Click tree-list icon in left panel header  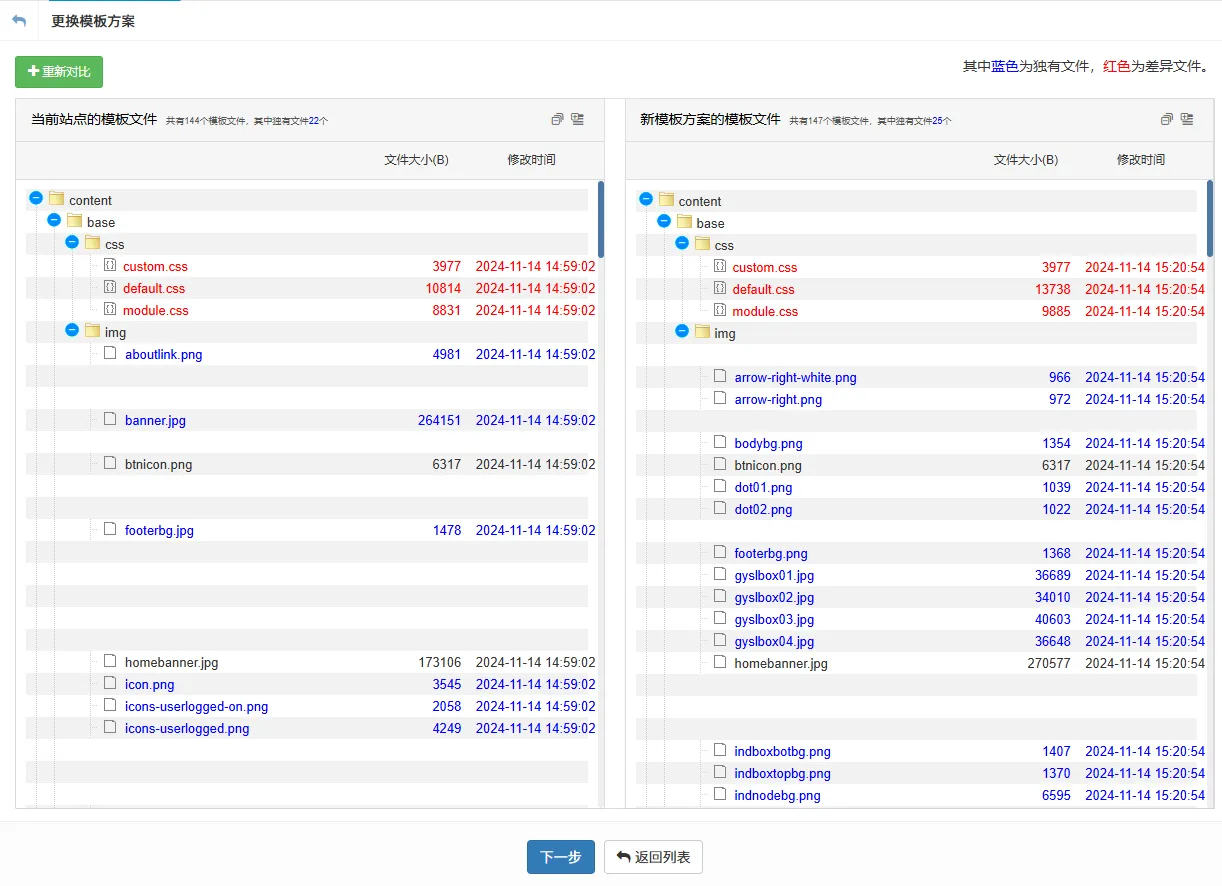(577, 119)
